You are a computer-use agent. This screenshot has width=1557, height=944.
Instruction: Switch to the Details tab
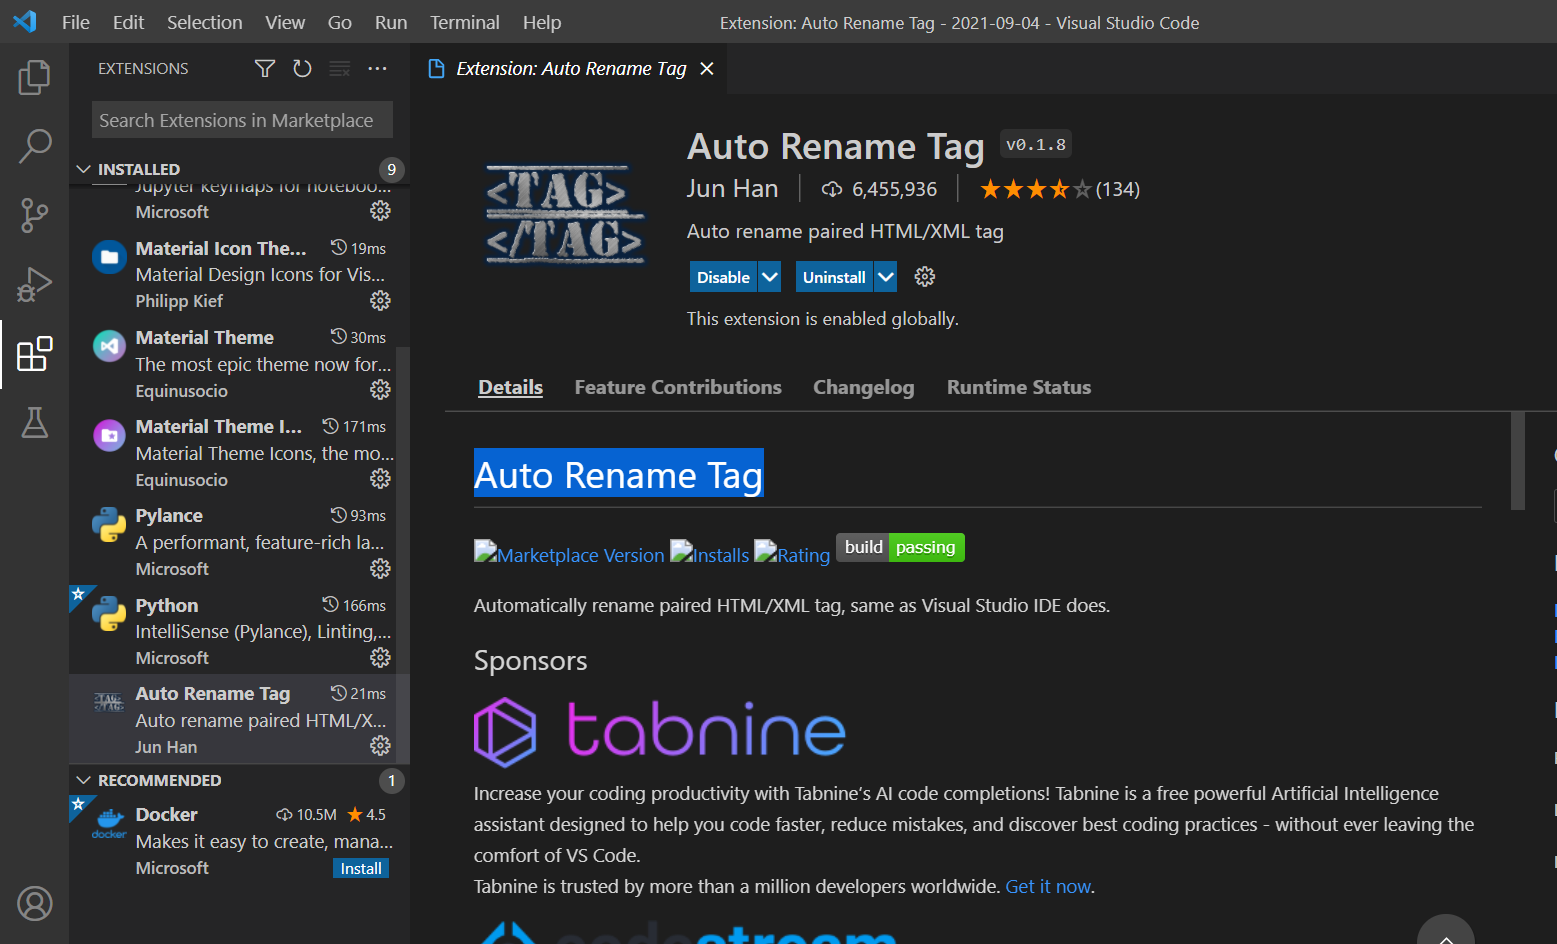coord(510,387)
